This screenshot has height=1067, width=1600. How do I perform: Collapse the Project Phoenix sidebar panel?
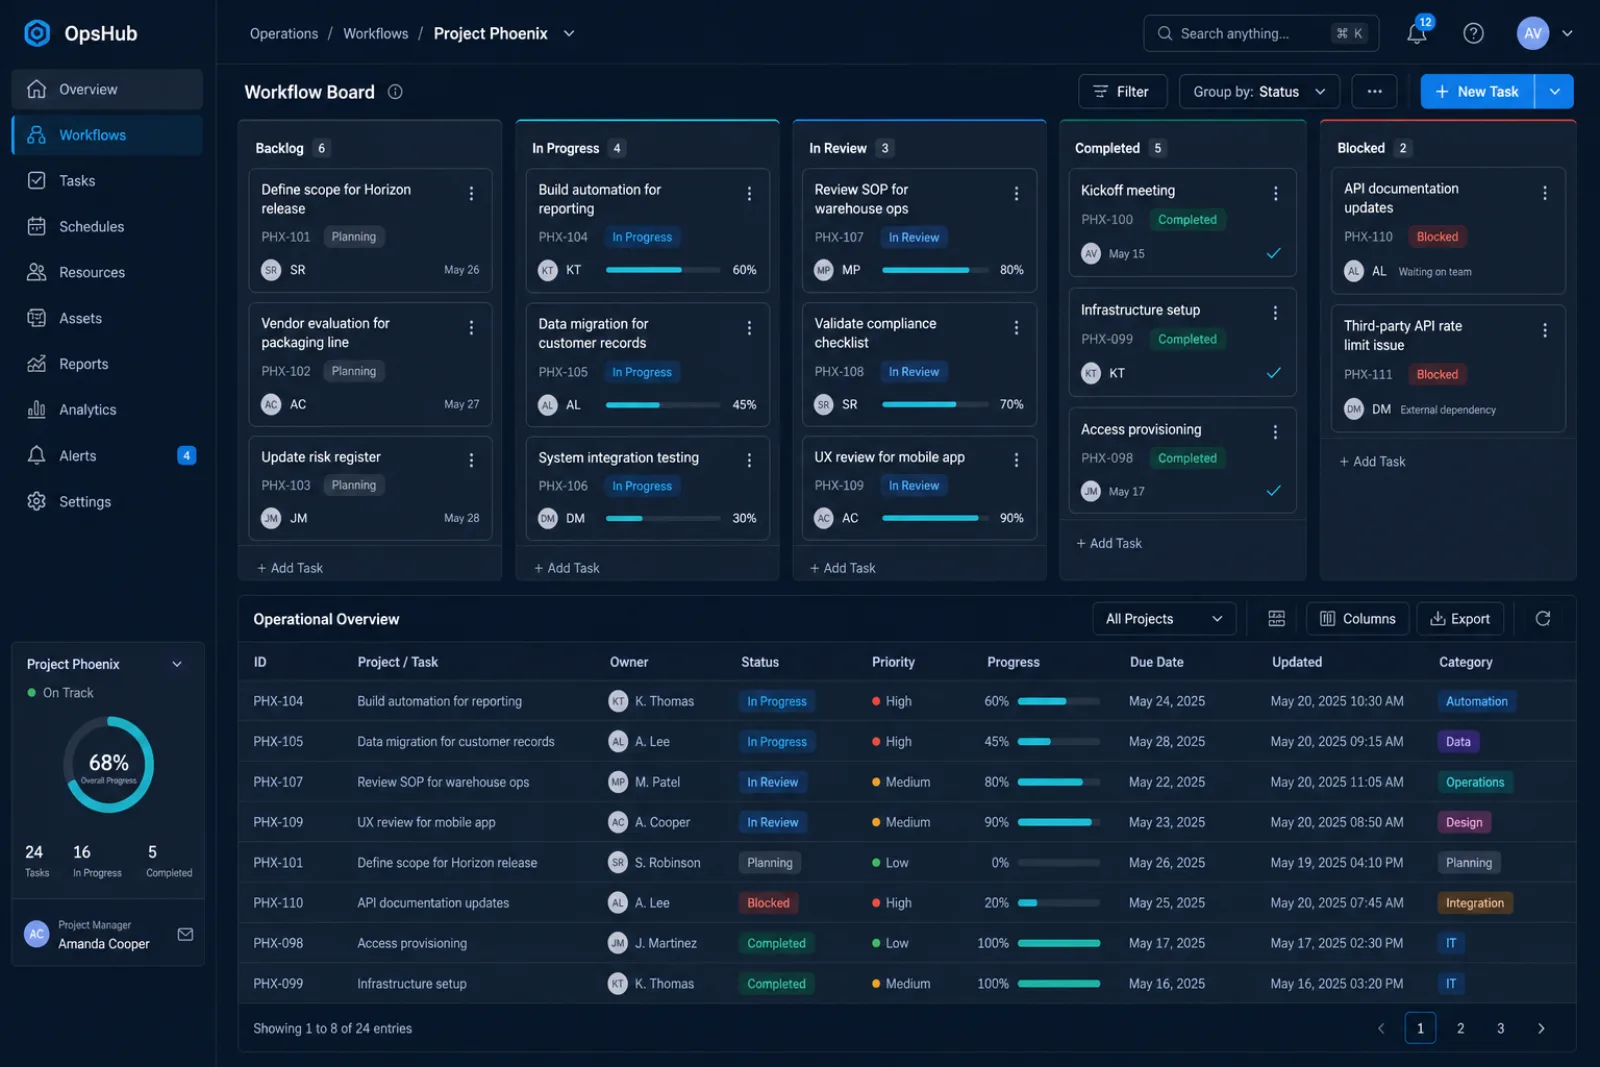click(x=177, y=664)
